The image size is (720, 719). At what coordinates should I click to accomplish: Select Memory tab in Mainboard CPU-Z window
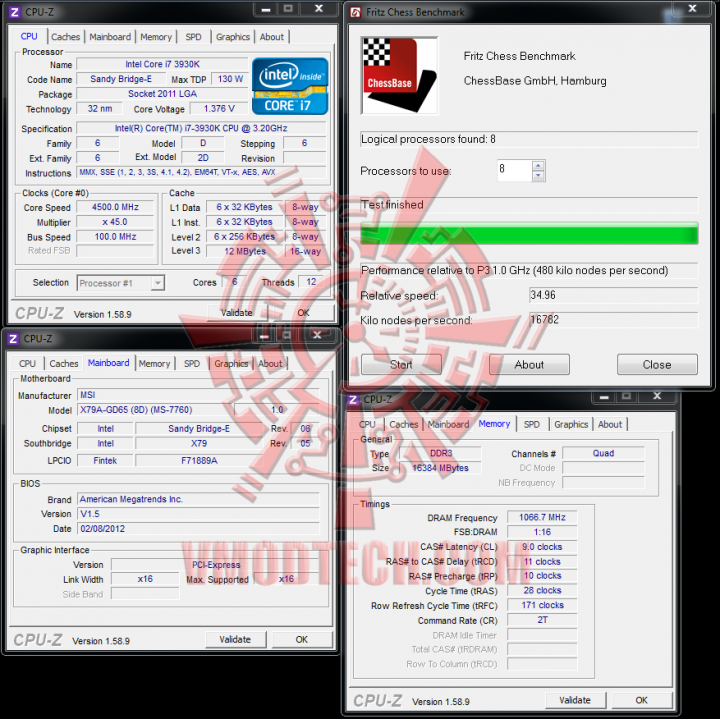pos(155,364)
